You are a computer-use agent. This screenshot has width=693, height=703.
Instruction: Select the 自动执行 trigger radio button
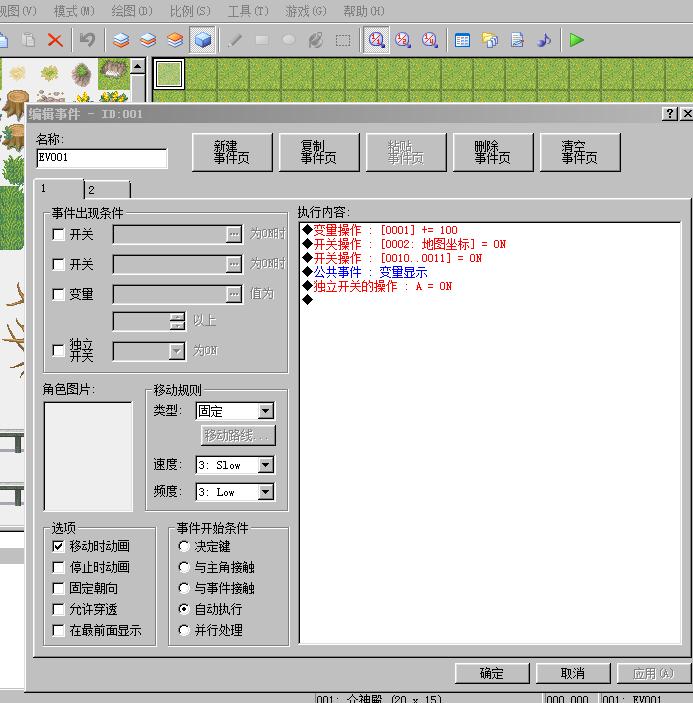[184, 609]
